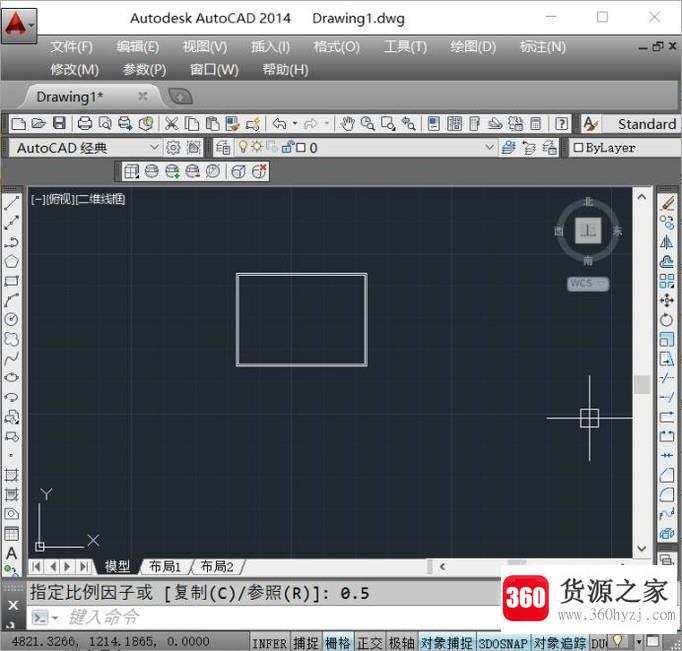682x651 pixels.
Task: Open the 格式(O) menu
Action: point(336,47)
